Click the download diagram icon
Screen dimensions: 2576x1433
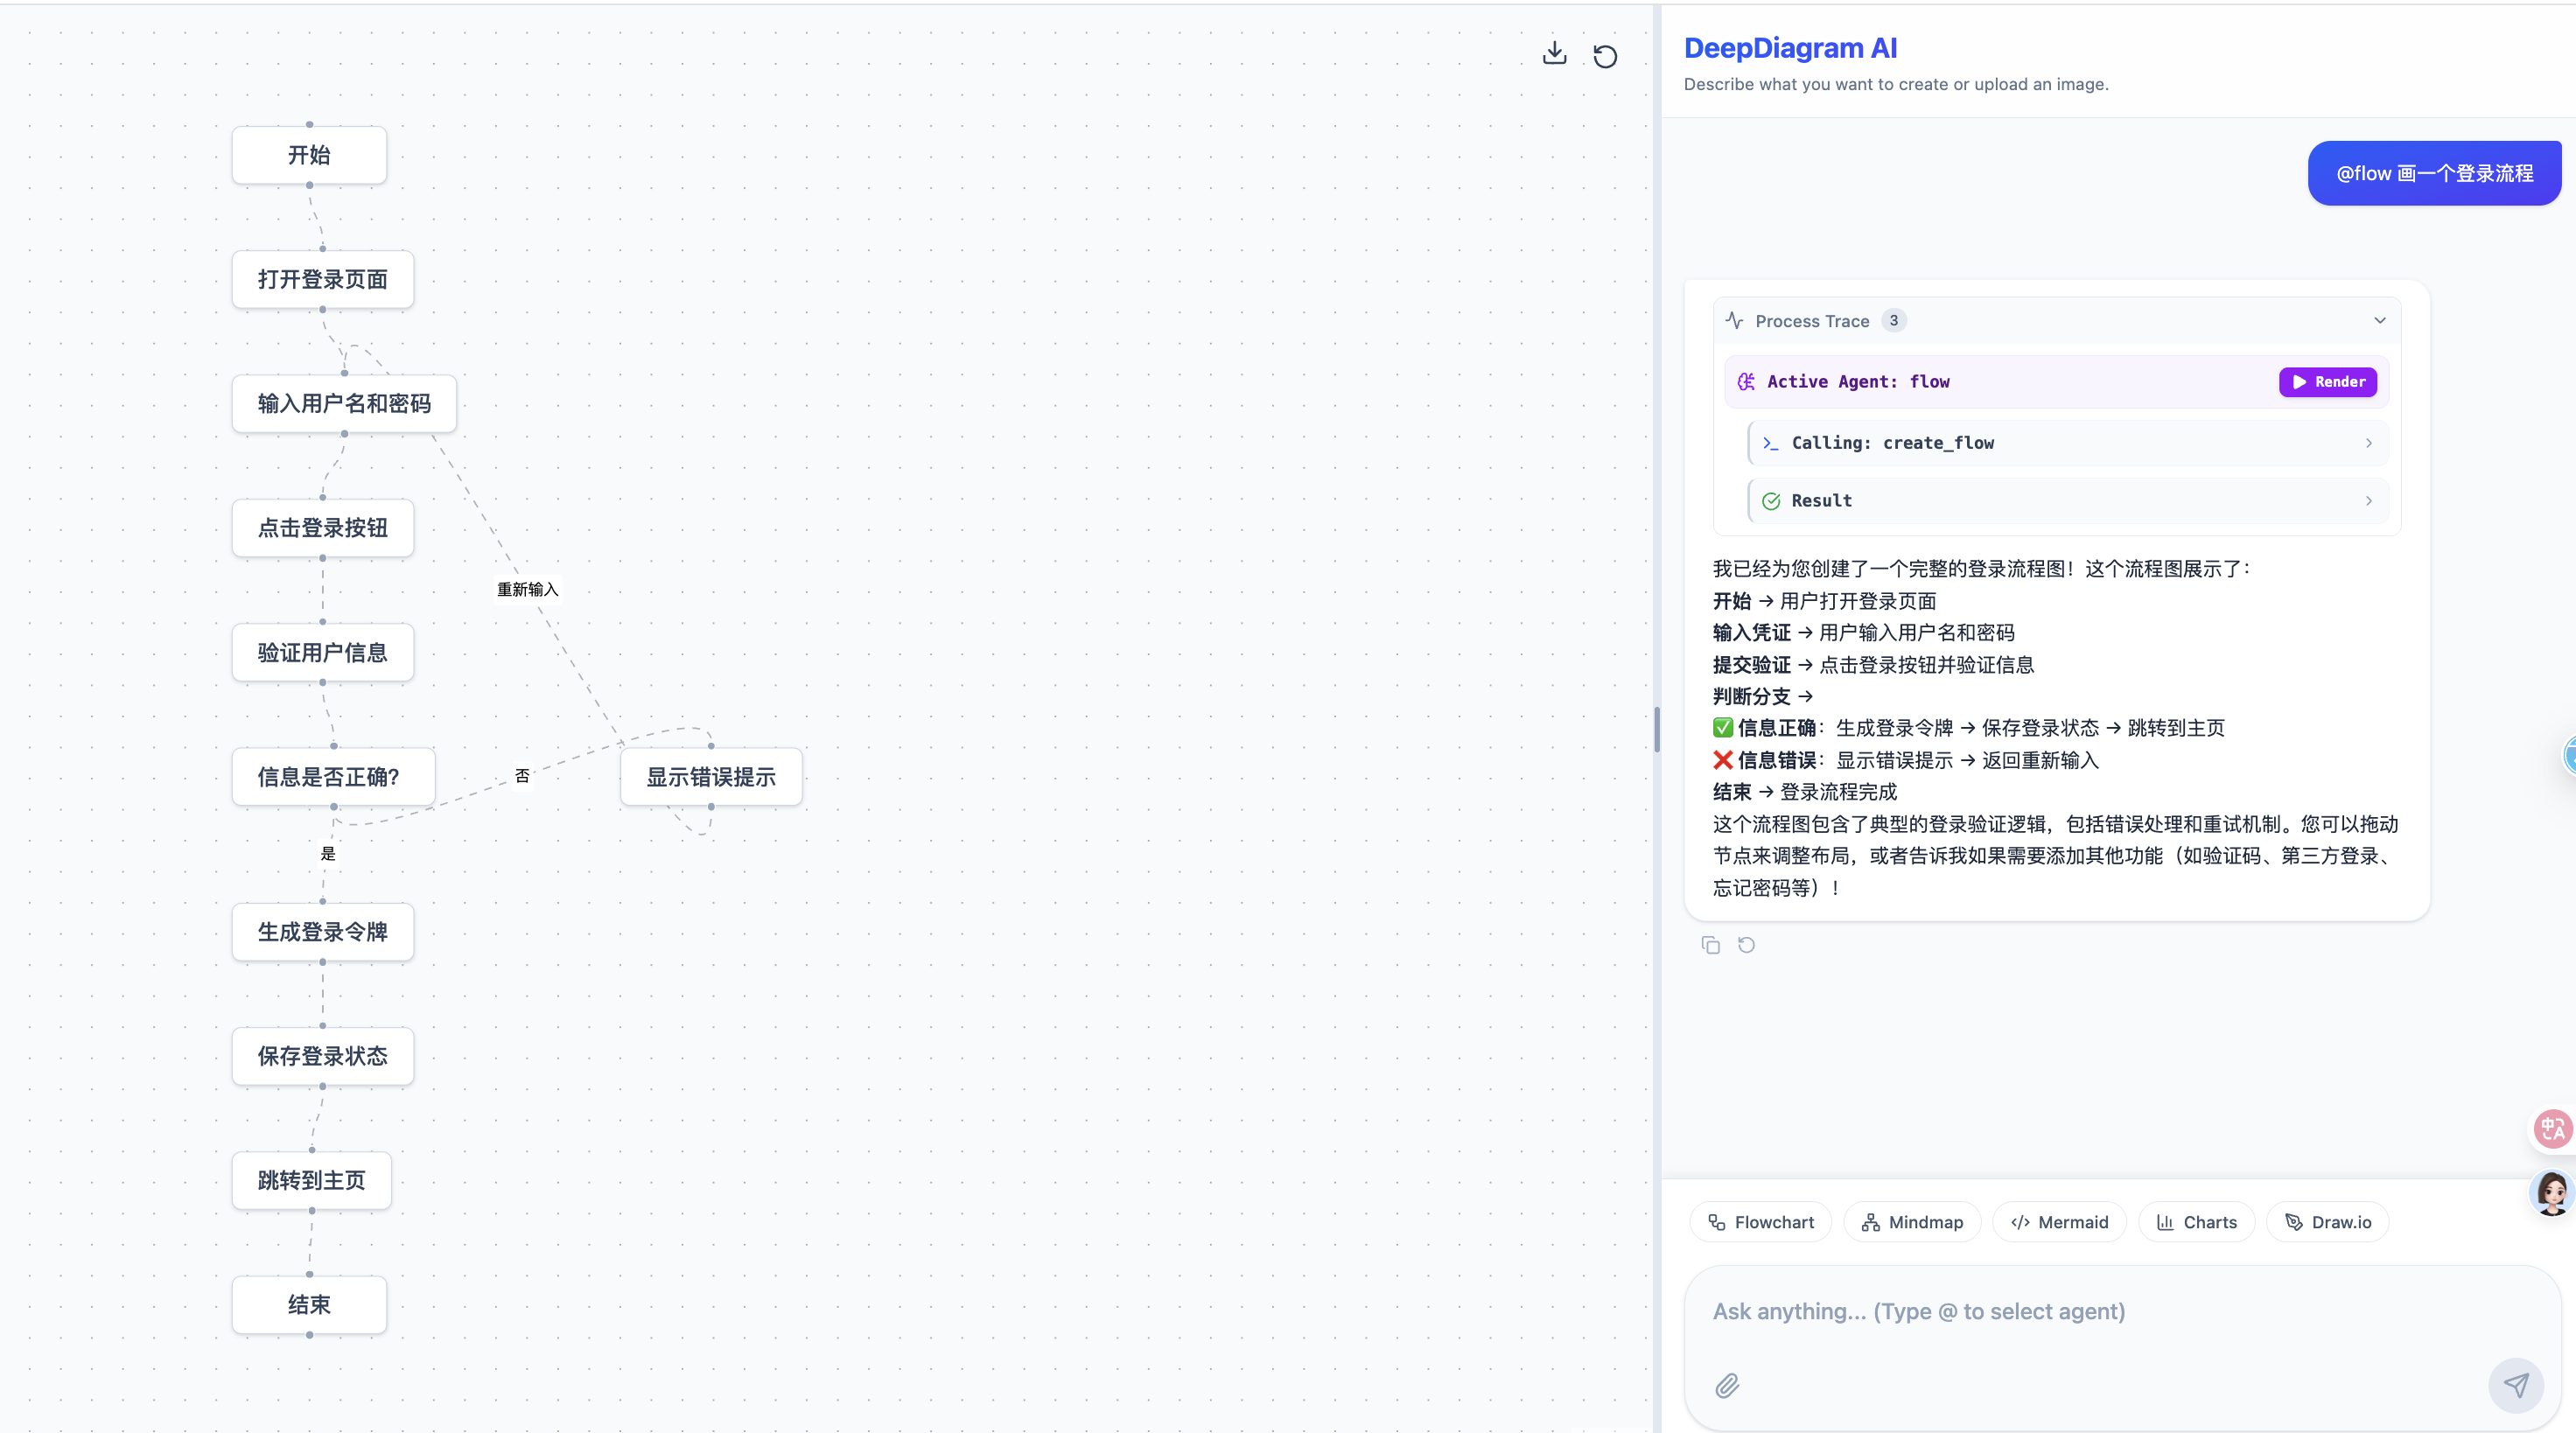(1554, 54)
